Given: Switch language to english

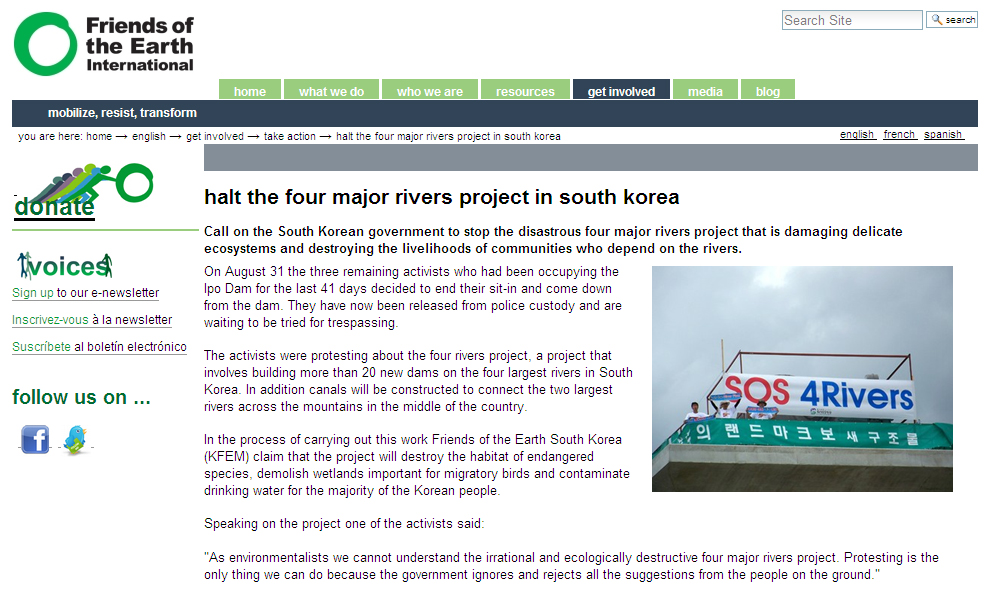Looking at the screenshot, I should point(857,134).
